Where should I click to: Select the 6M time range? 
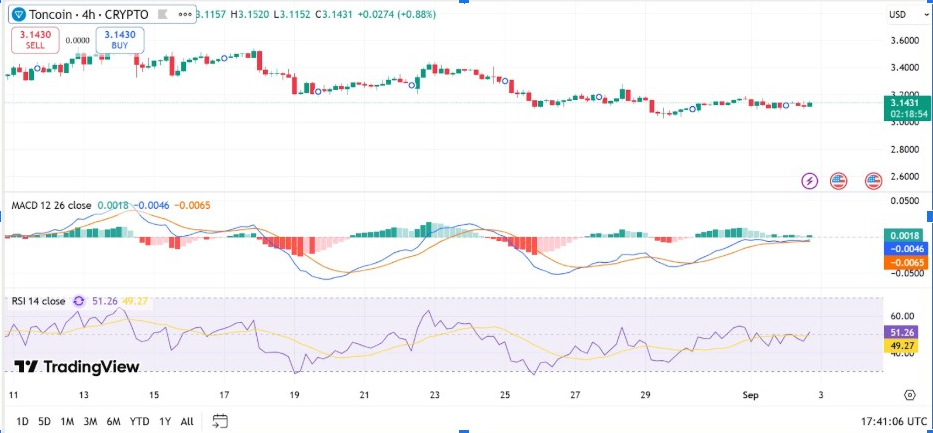113,422
